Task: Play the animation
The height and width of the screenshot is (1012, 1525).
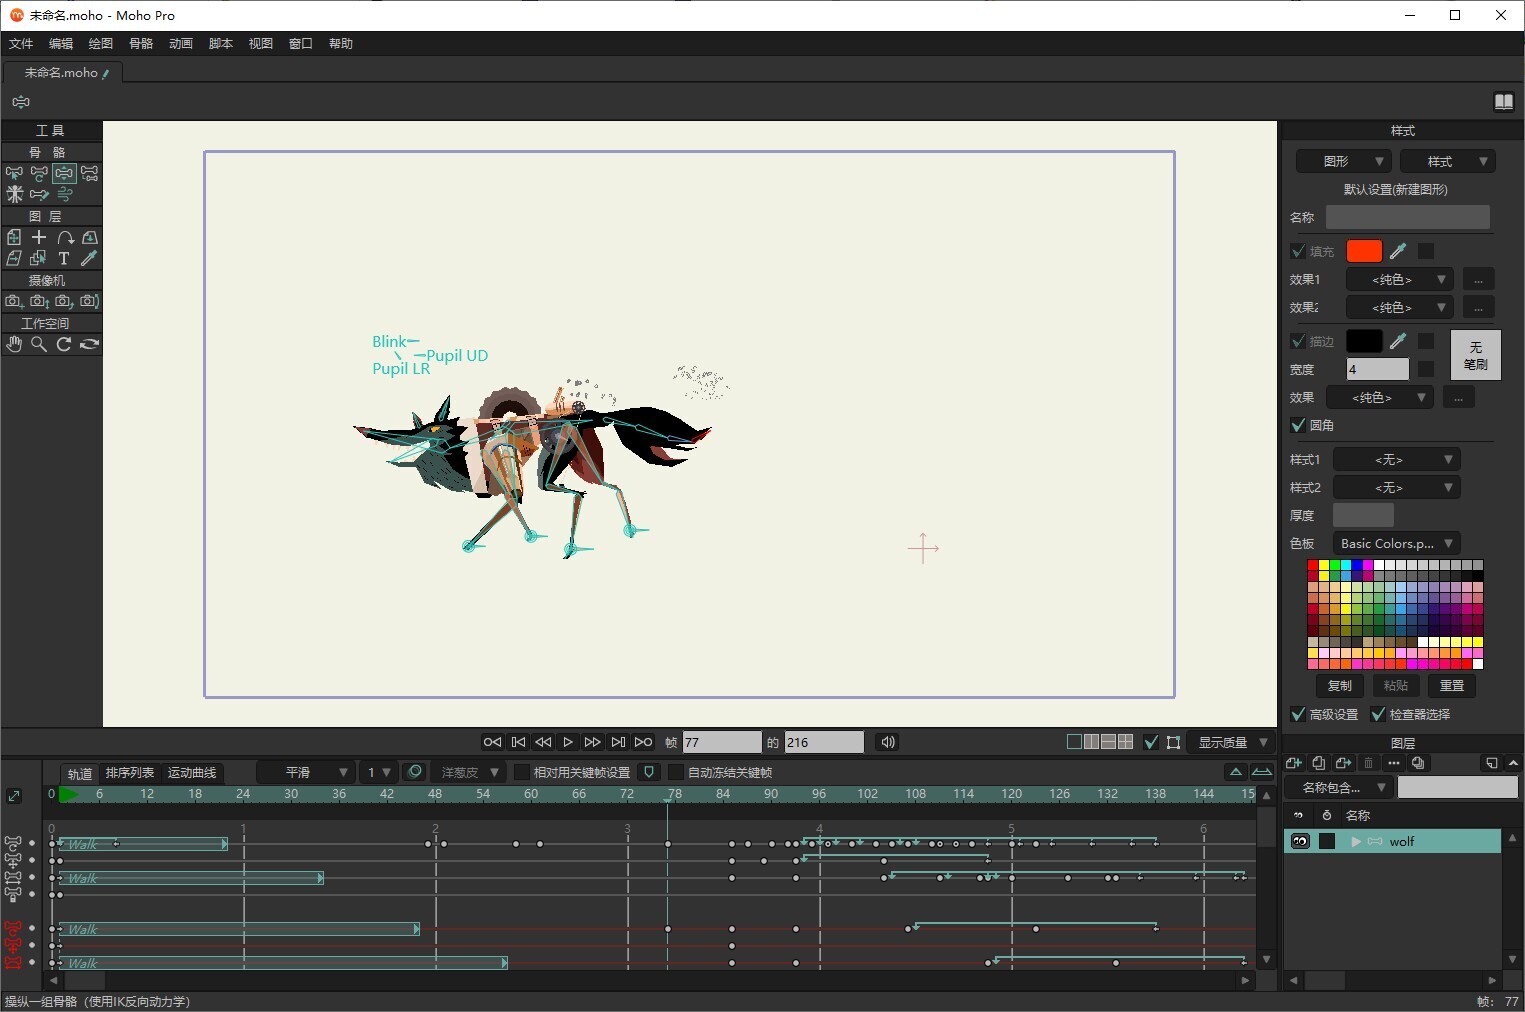Action: pos(568,742)
